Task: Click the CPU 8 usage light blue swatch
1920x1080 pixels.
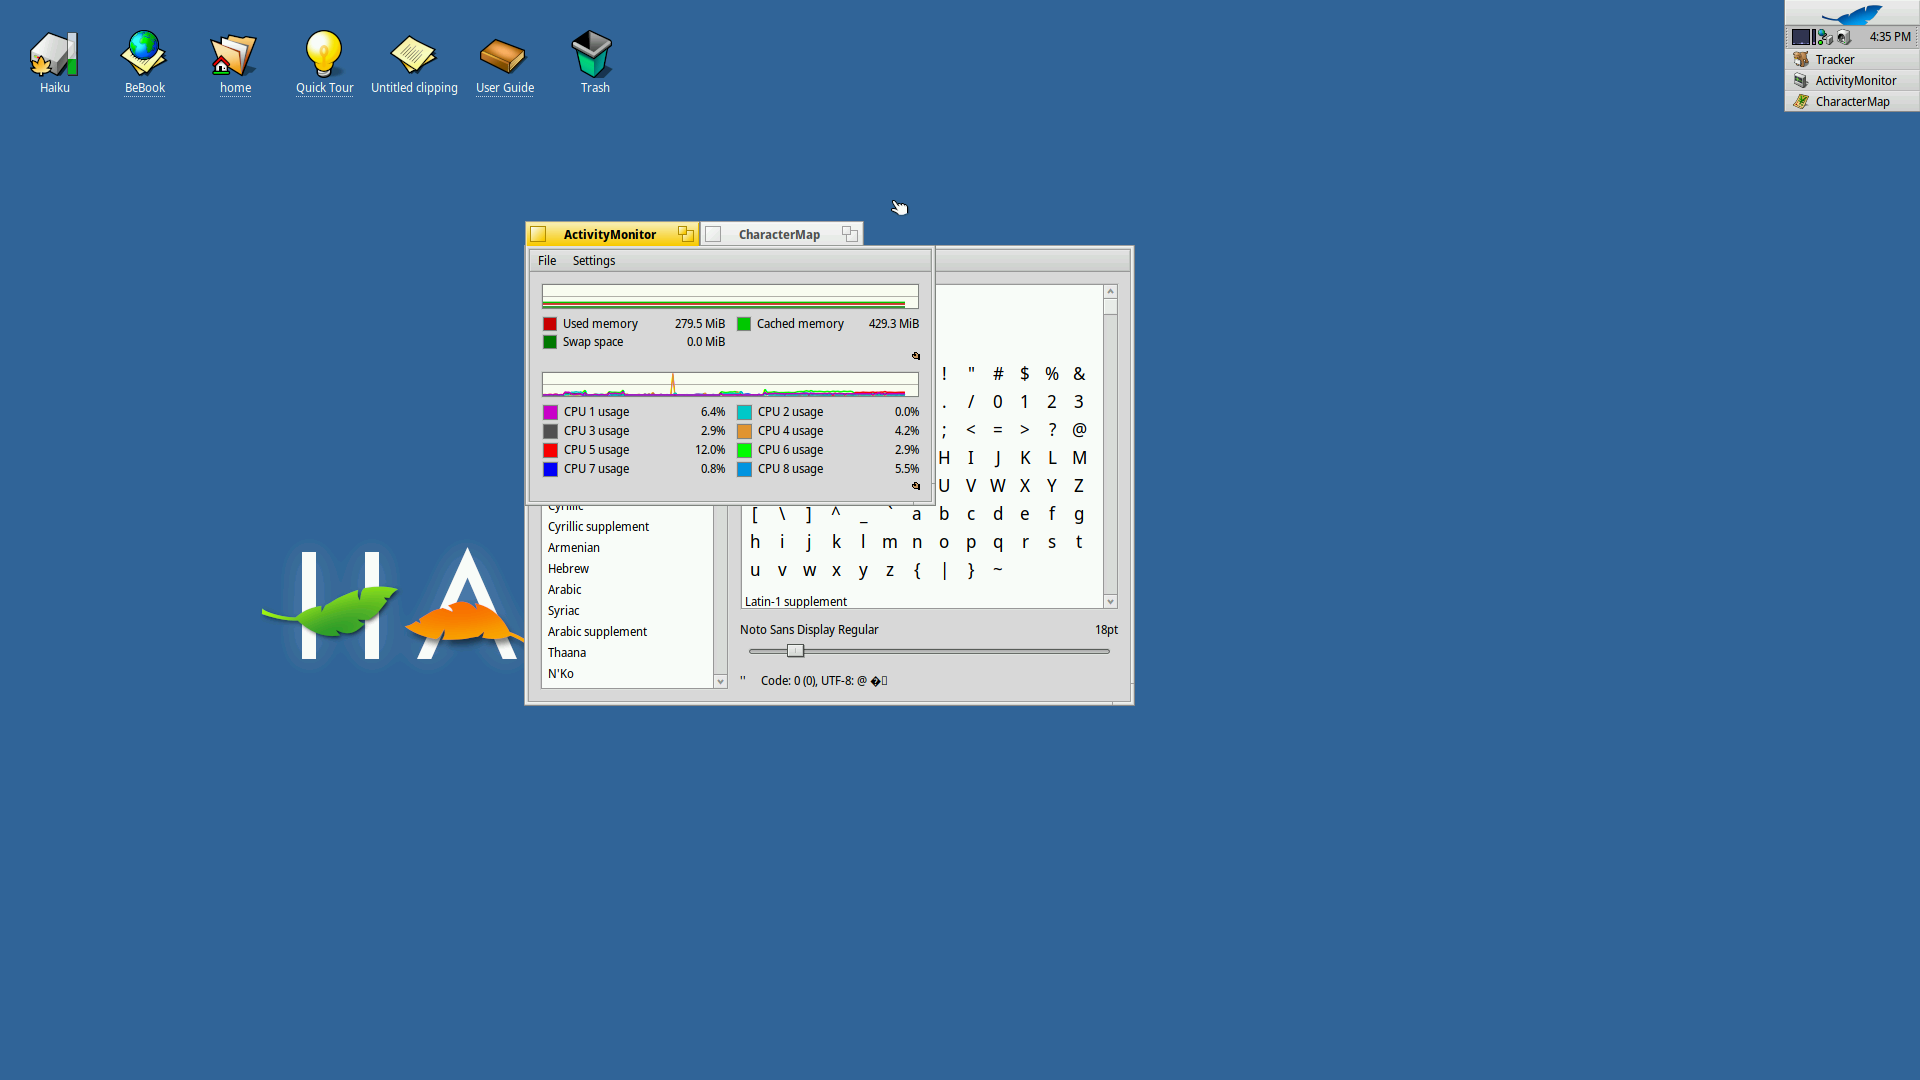Action: (x=744, y=469)
